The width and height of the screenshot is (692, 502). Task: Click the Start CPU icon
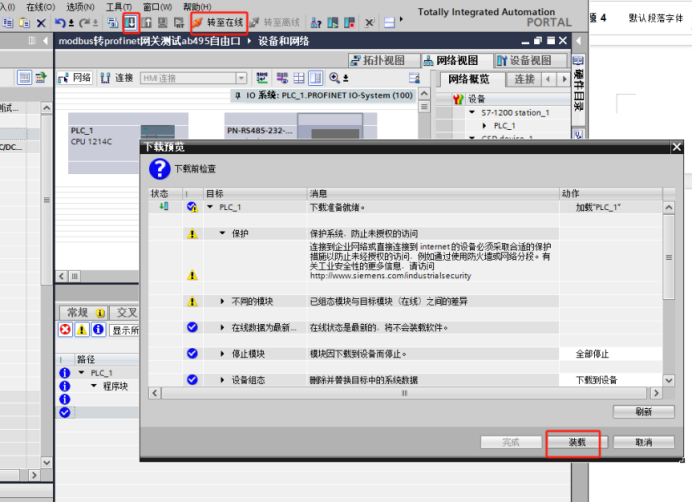[x=333, y=23]
